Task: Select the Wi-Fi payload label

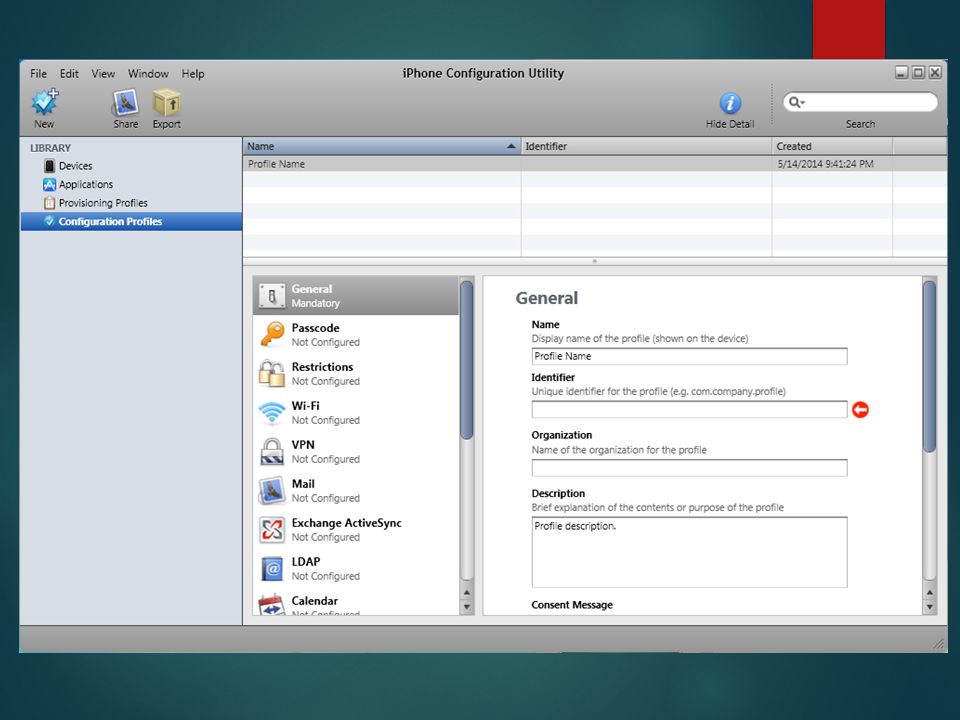Action: click(x=306, y=406)
